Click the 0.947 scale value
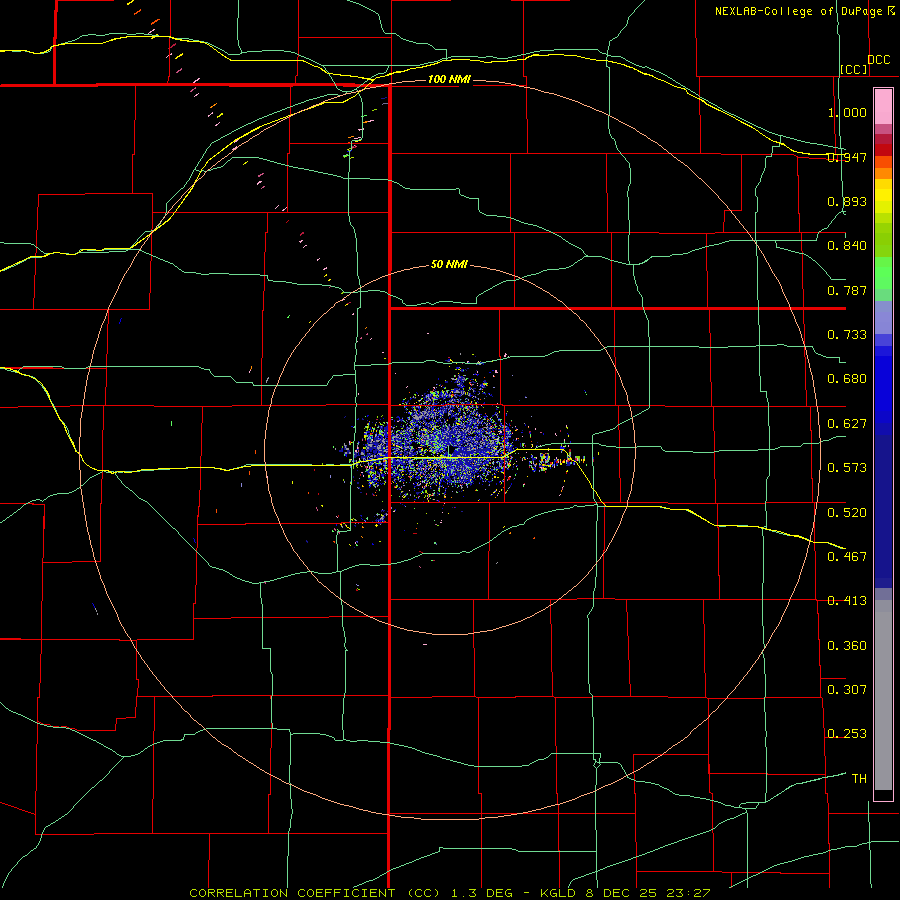 847,157
